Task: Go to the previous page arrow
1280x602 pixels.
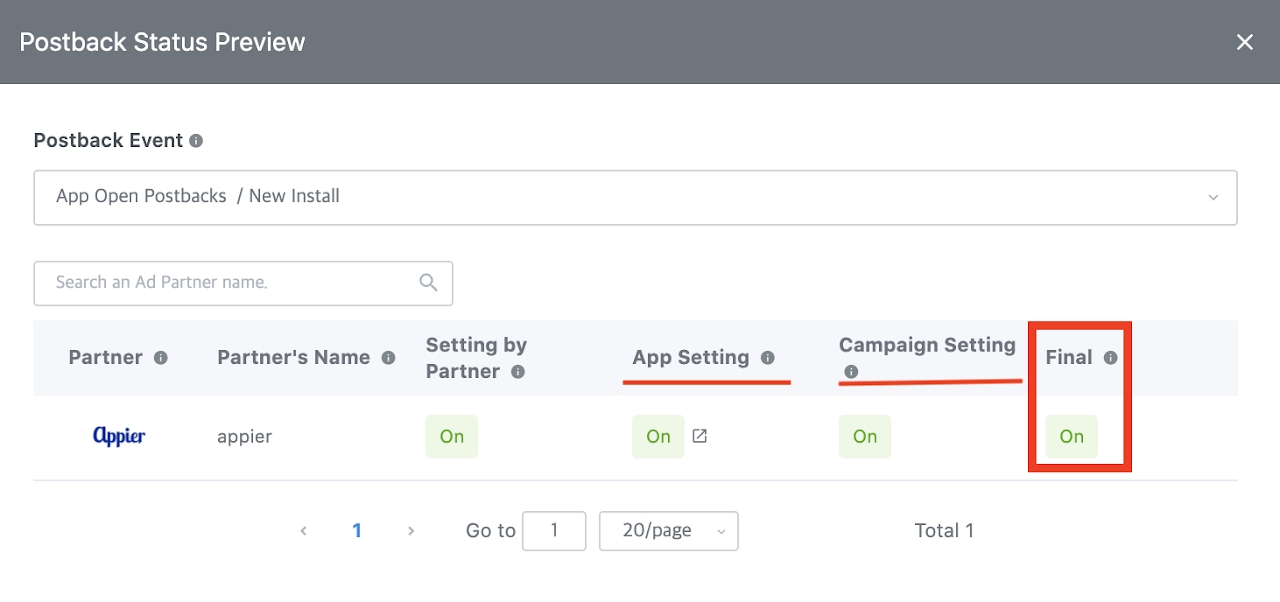Action: [x=303, y=531]
